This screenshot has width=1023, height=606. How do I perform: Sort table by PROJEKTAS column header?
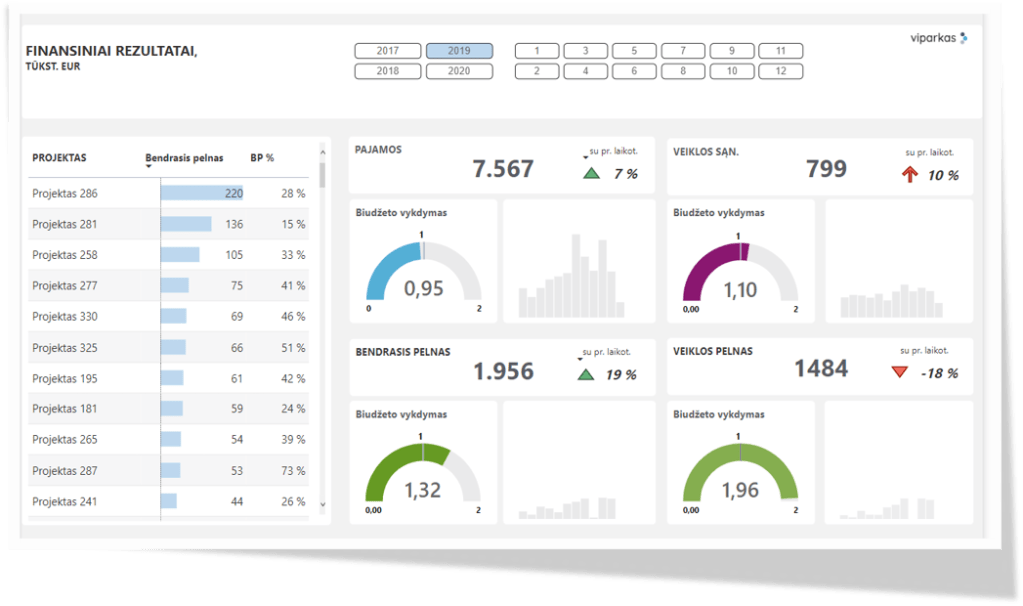pyautogui.click(x=59, y=158)
